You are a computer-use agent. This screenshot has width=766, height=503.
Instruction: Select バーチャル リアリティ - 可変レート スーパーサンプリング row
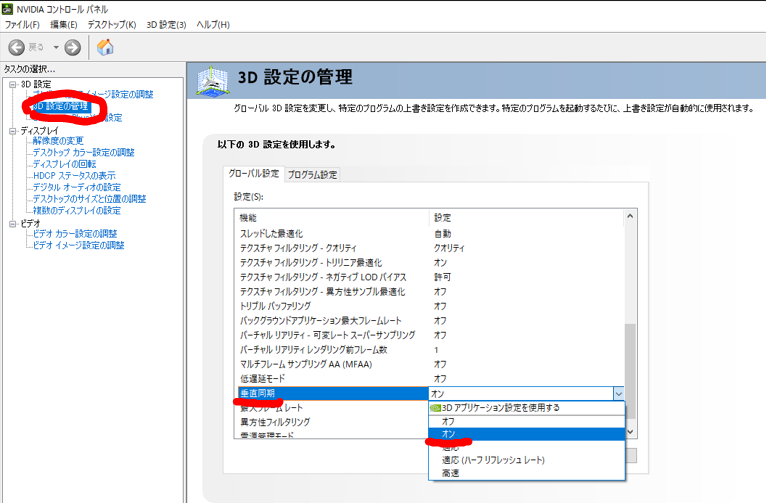click(x=431, y=335)
